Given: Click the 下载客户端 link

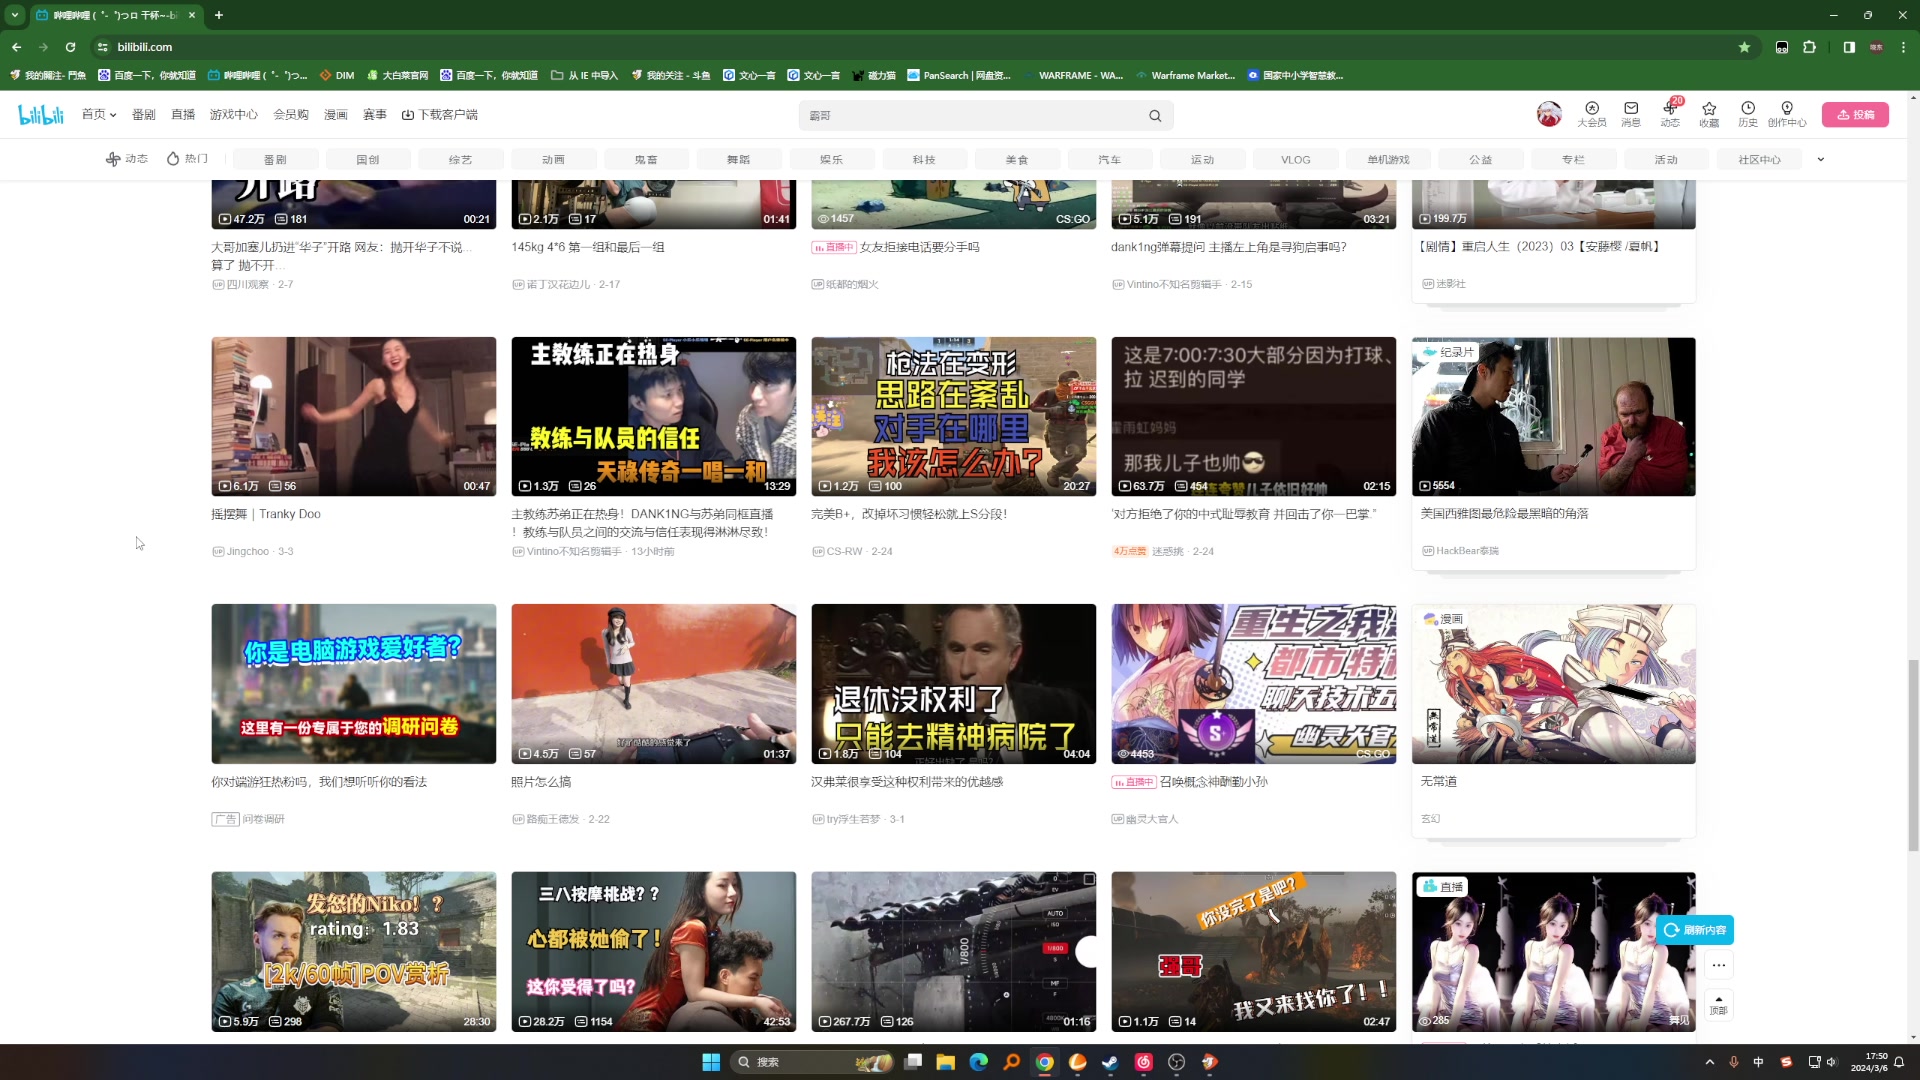Looking at the screenshot, I should click(x=440, y=115).
